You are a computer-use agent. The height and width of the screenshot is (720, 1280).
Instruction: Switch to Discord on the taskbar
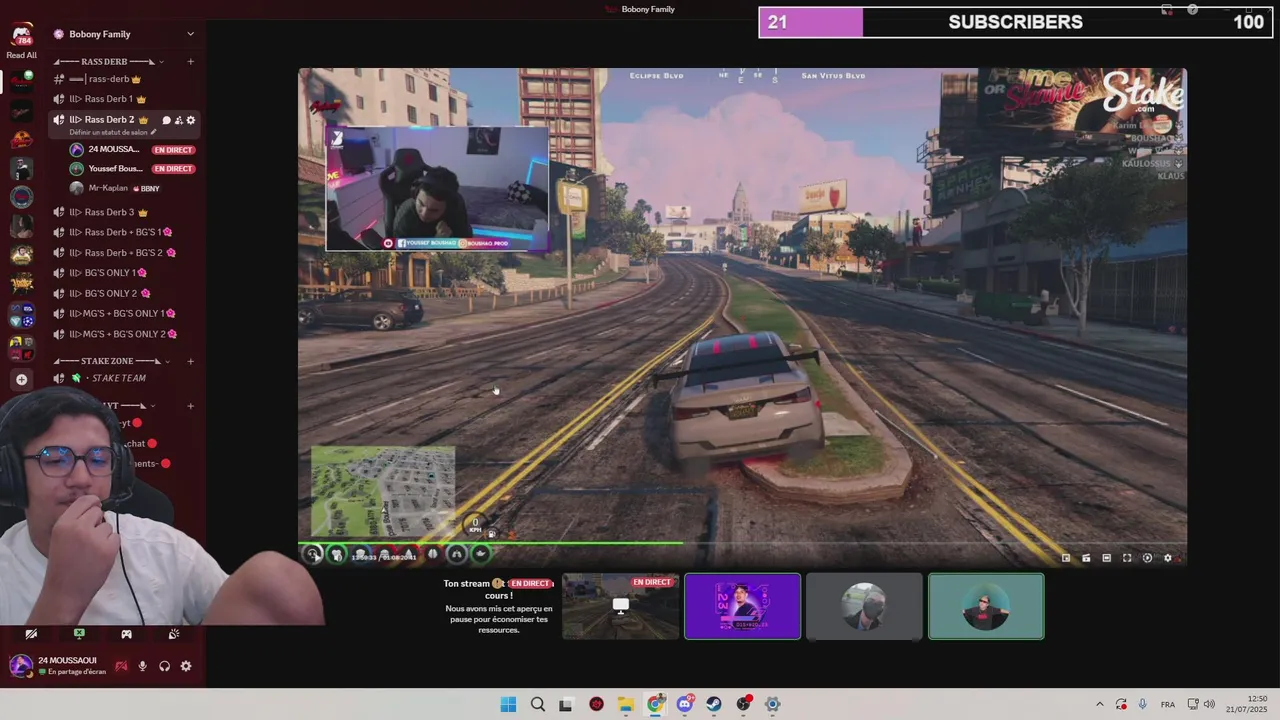(684, 704)
